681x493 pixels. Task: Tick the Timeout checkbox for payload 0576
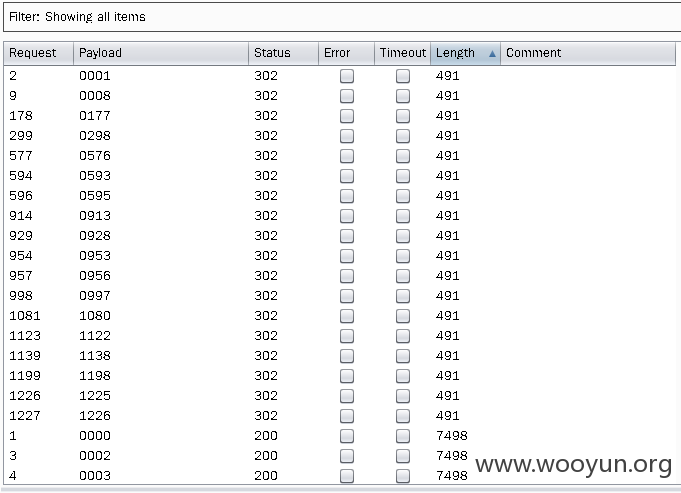click(x=403, y=156)
